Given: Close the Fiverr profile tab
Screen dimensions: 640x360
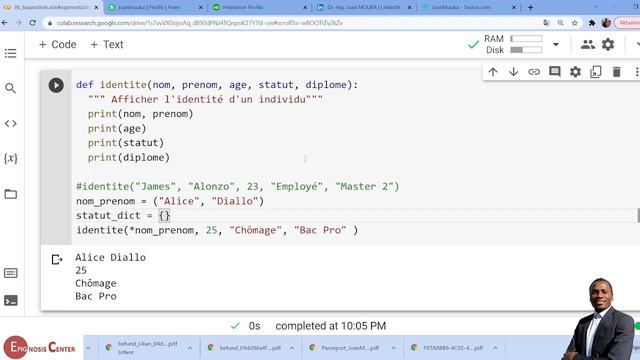Looking at the screenshot, I should point(200,7).
